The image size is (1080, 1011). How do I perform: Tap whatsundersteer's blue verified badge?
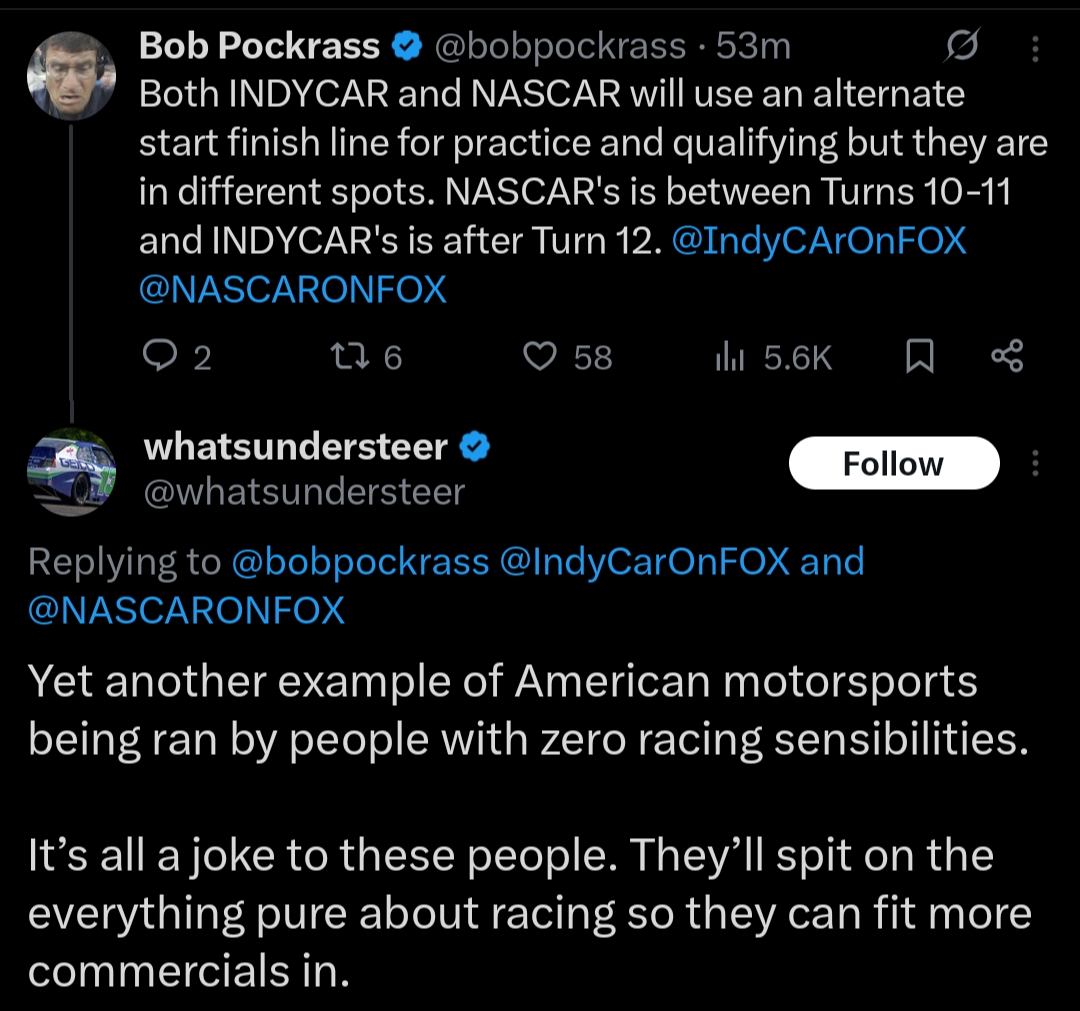pos(474,446)
